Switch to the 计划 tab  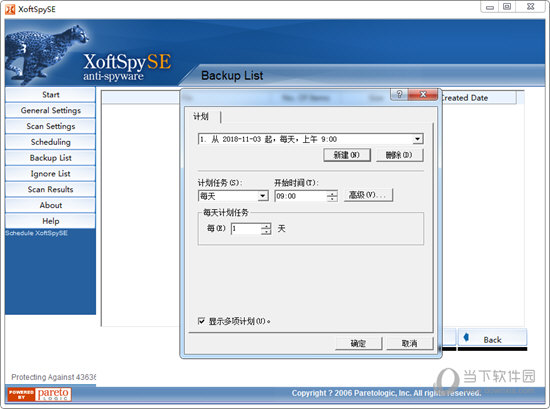pos(201,116)
